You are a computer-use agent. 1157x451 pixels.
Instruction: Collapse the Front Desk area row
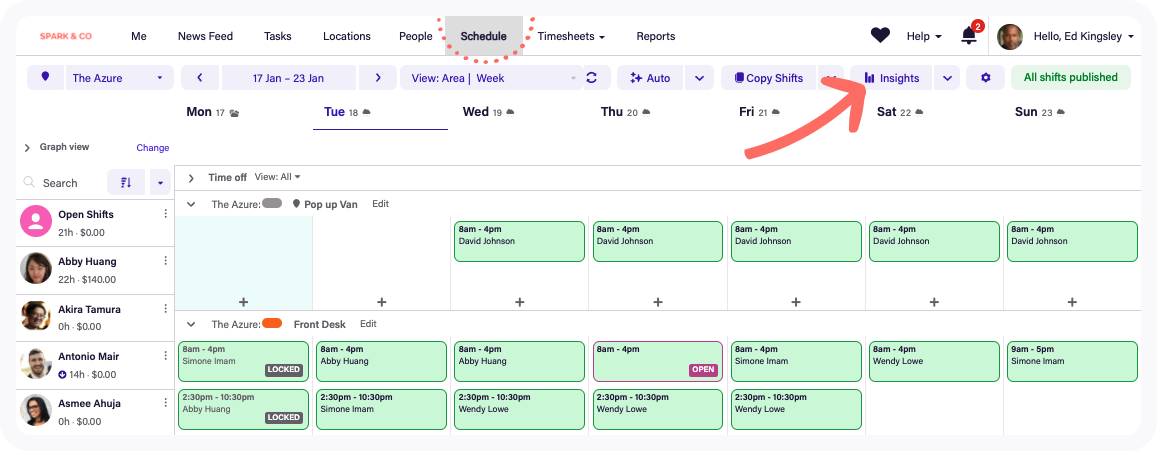pyautogui.click(x=191, y=324)
